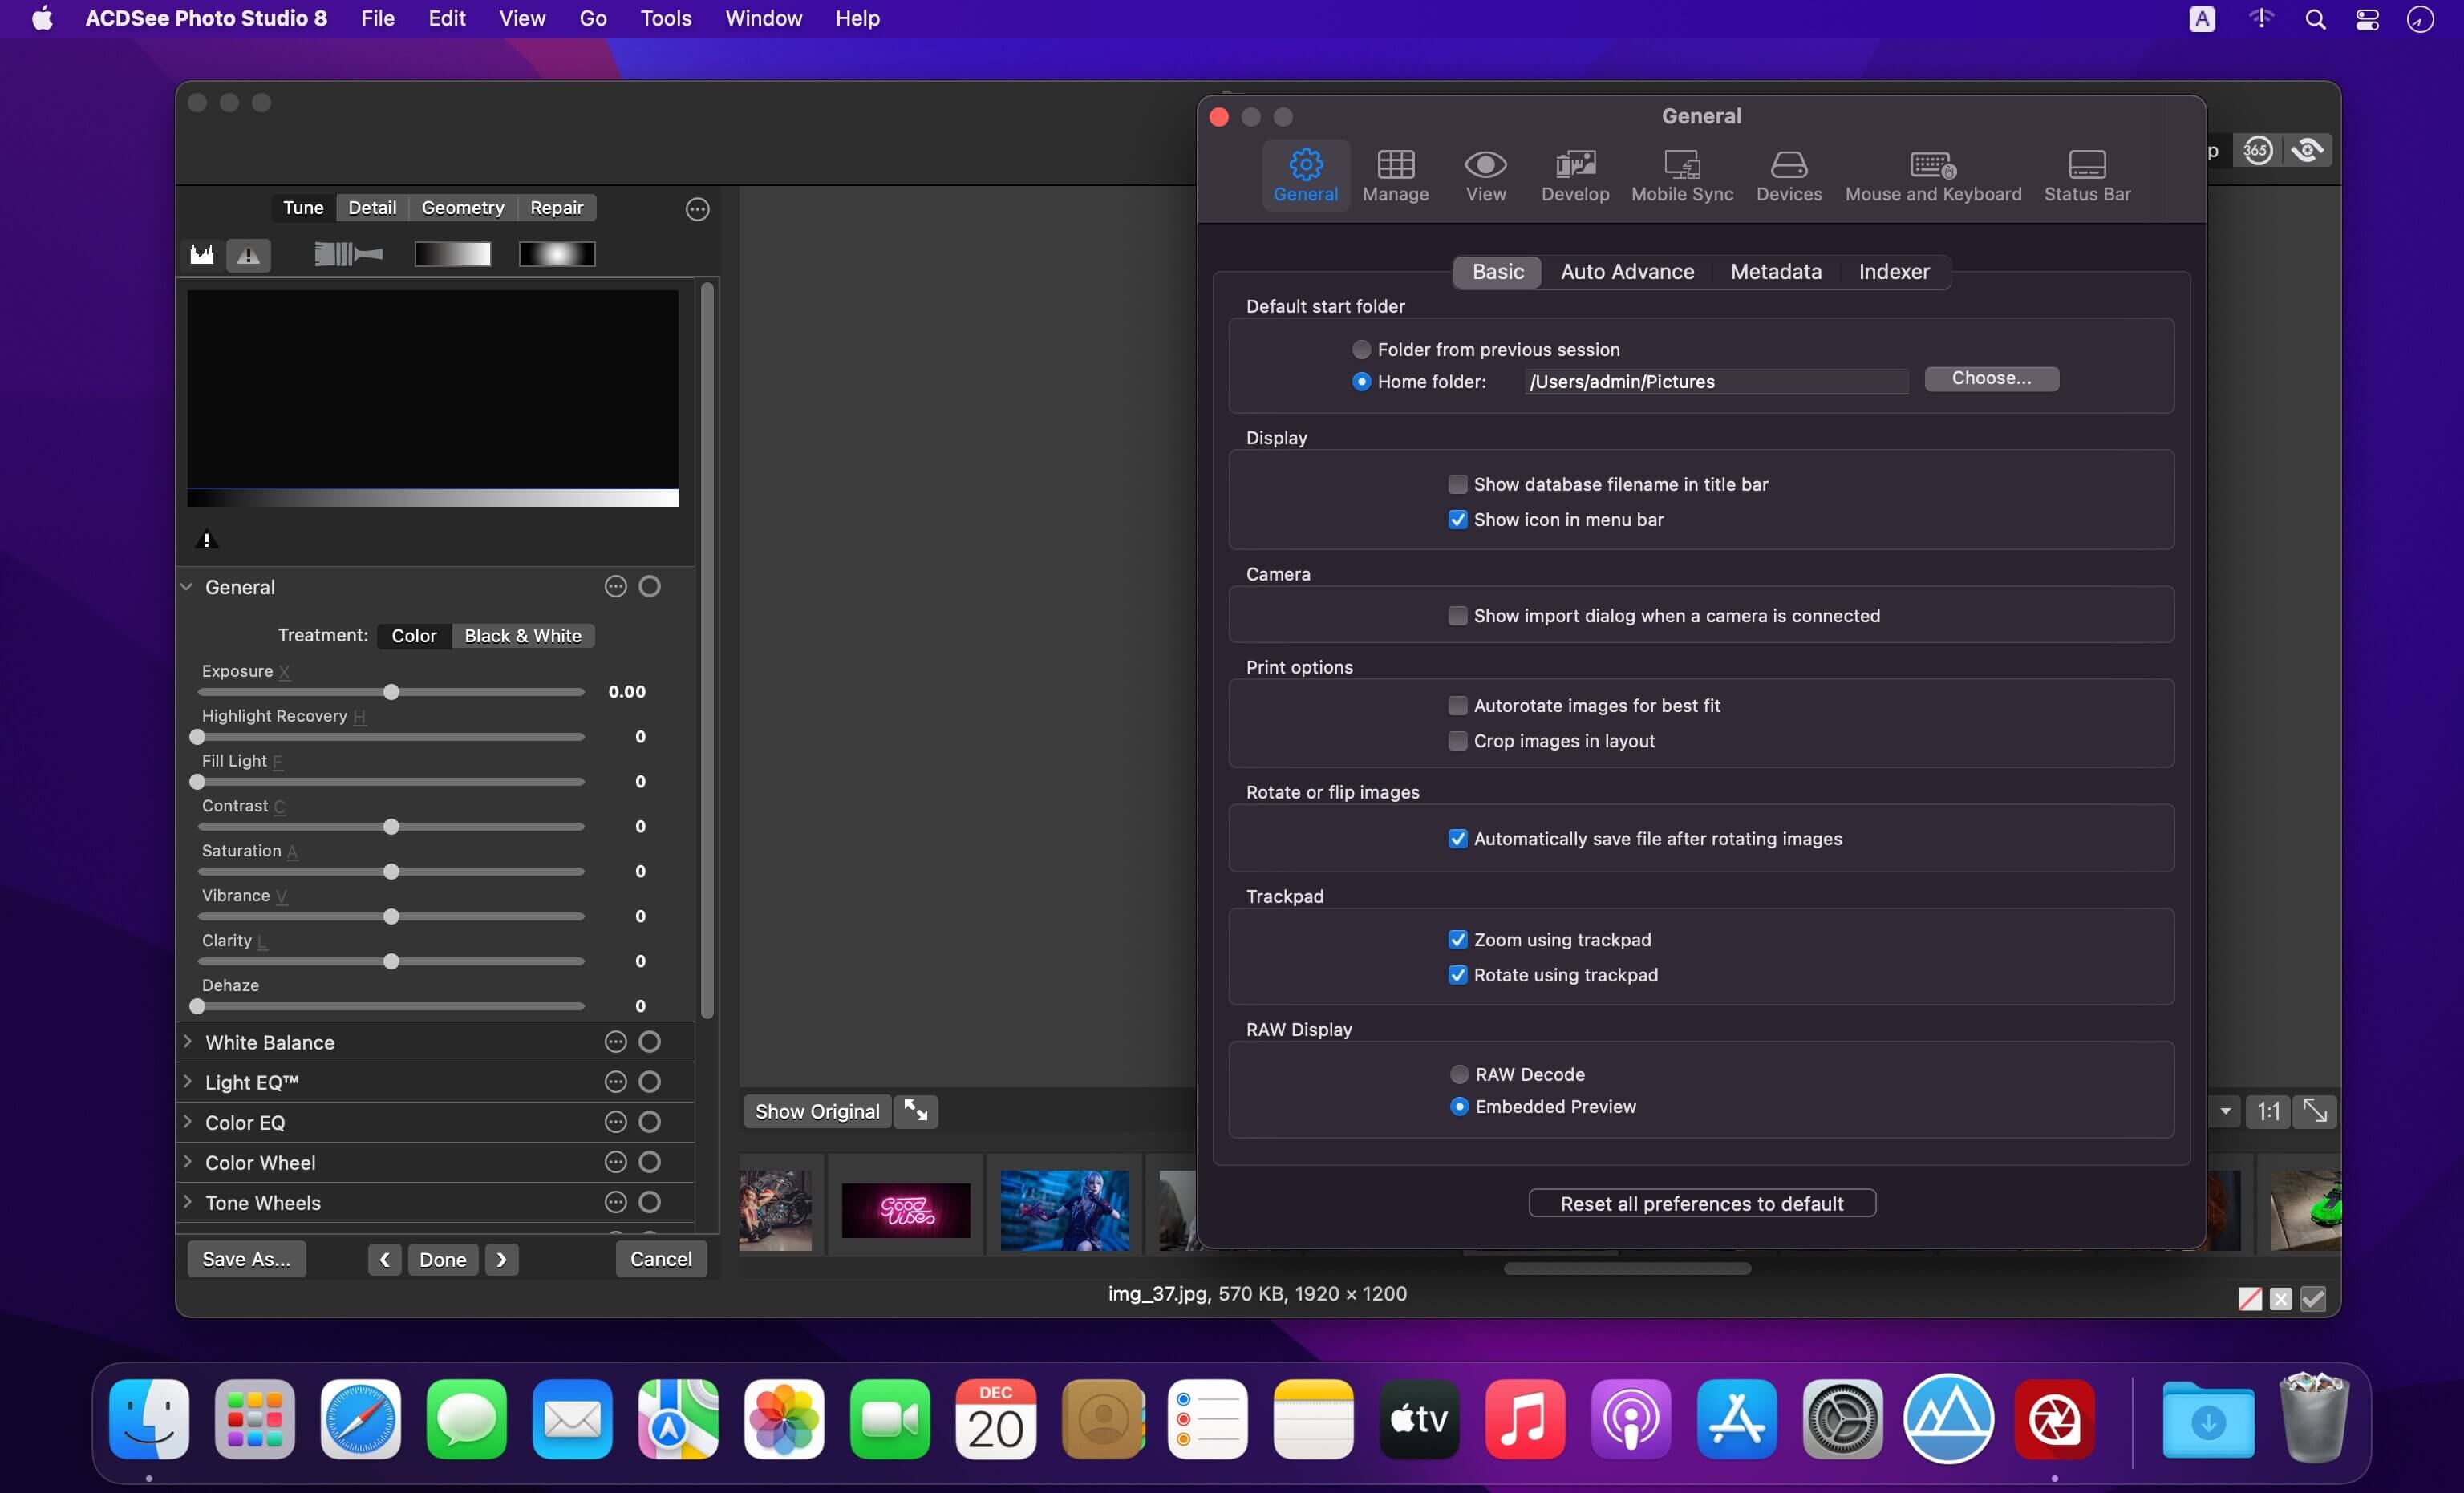Uncheck Zoom using trackpad
This screenshot has height=1493, width=2464.
1457,939
